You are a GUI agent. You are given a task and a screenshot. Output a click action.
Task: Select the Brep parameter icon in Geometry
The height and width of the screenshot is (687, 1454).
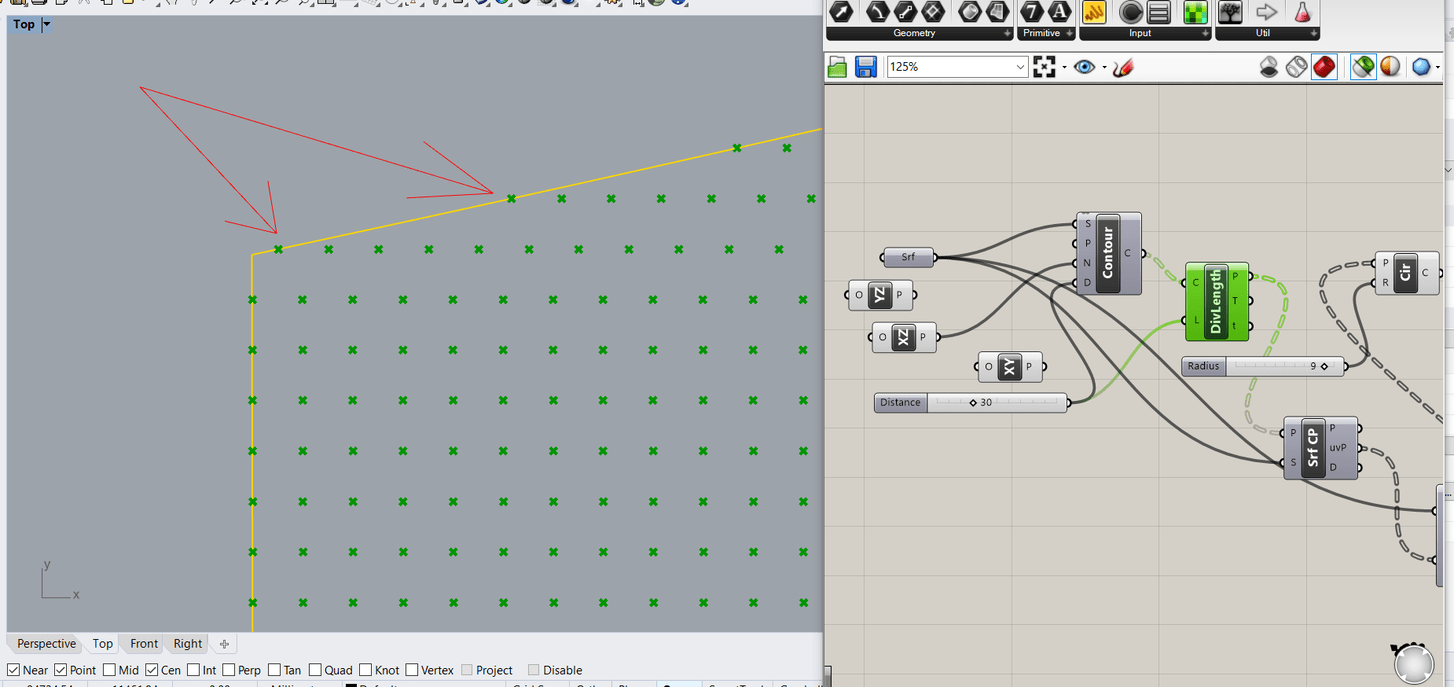(997, 12)
